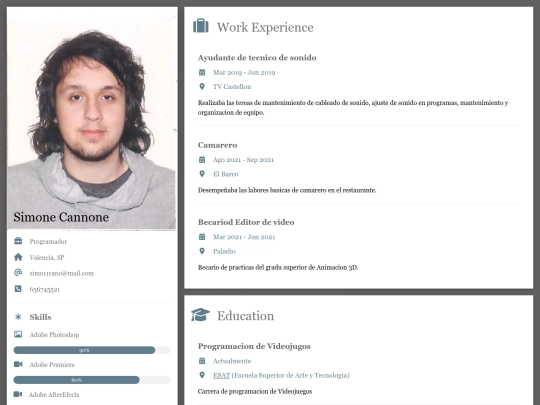Click the Adobe Premiere skill label
The width and height of the screenshot is (540, 405).
(52, 364)
